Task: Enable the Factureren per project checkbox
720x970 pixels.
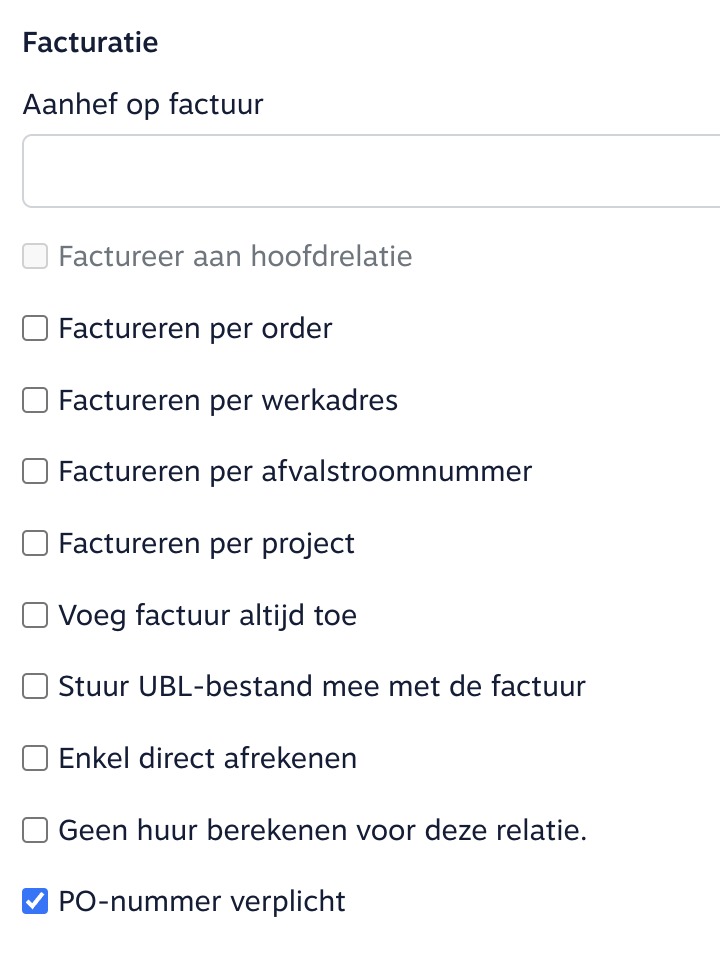Action: pyautogui.click(x=35, y=543)
